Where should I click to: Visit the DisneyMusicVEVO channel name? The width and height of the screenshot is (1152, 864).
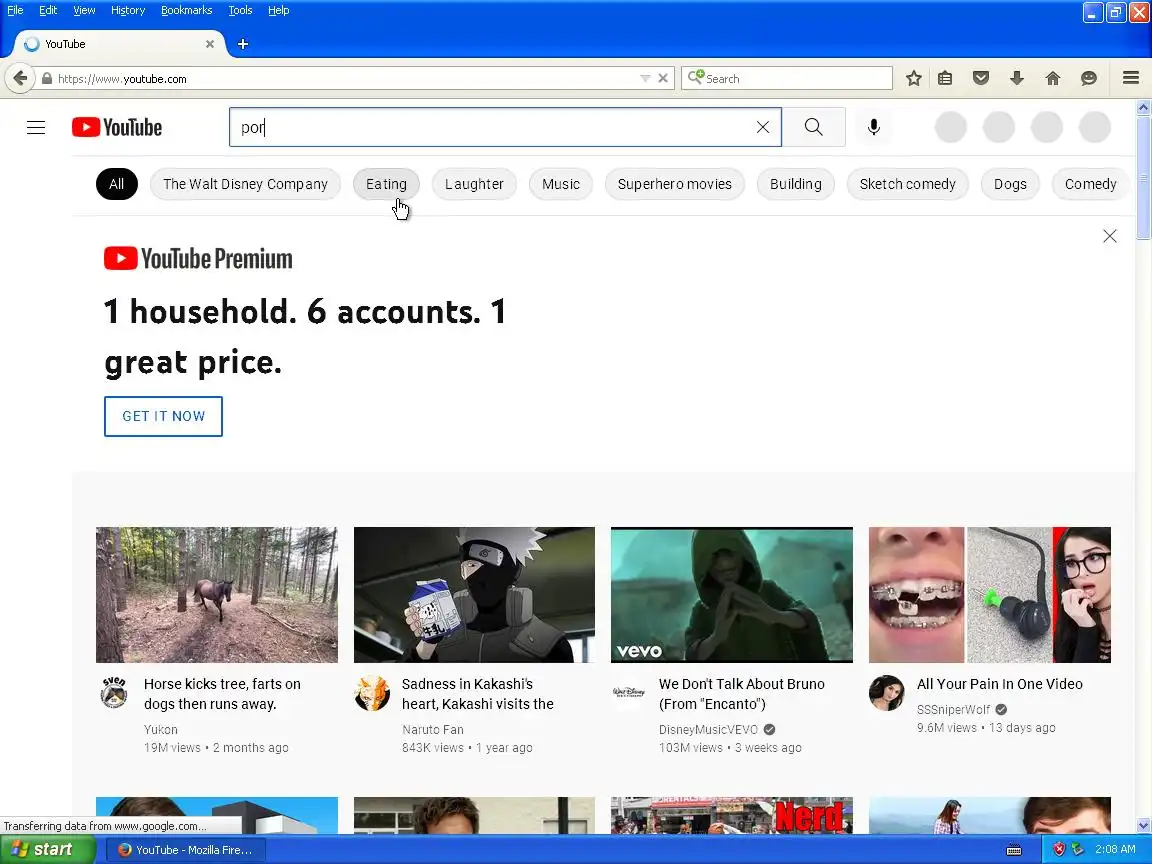pyautogui.click(x=708, y=730)
